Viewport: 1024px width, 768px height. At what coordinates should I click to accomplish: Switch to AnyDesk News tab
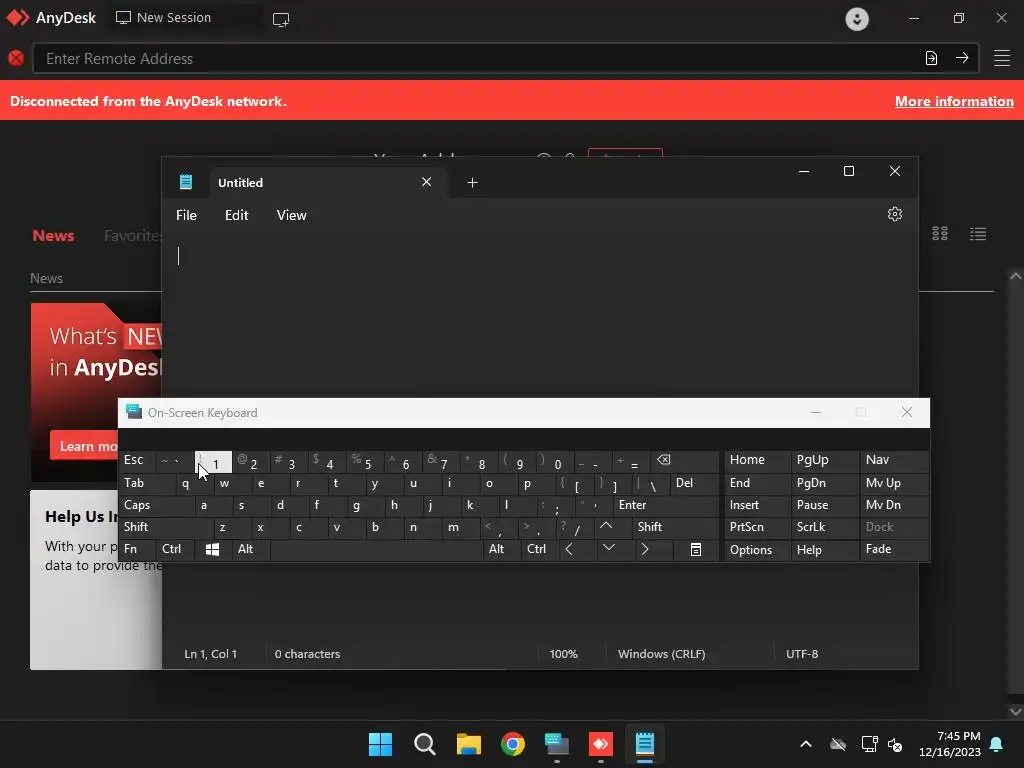point(53,236)
